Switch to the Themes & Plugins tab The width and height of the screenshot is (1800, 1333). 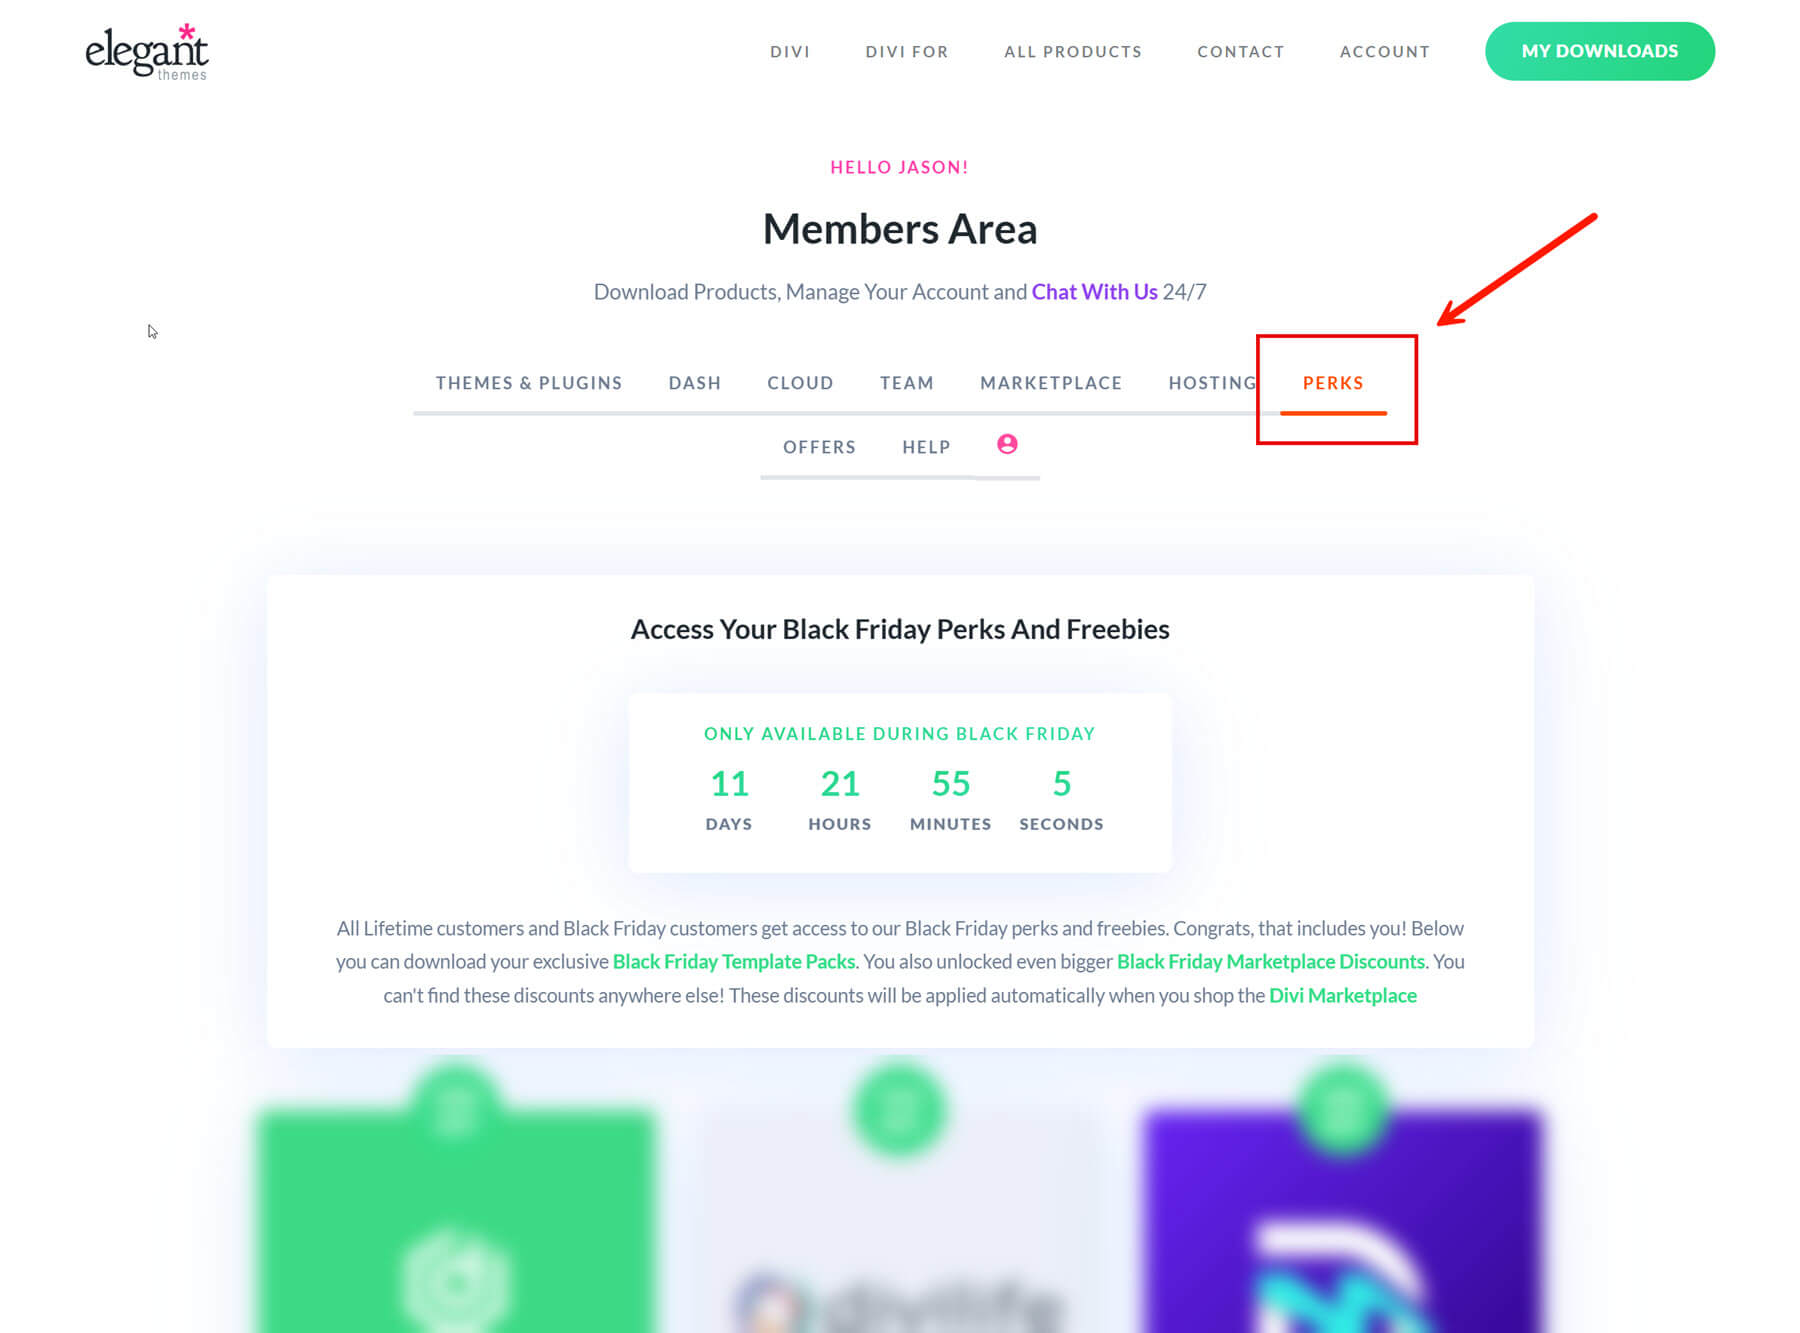click(528, 383)
